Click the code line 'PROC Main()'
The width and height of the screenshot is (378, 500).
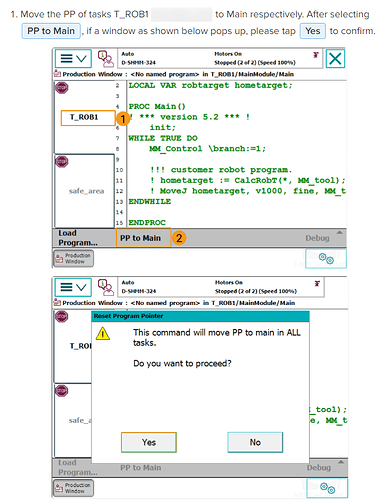click(x=157, y=107)
